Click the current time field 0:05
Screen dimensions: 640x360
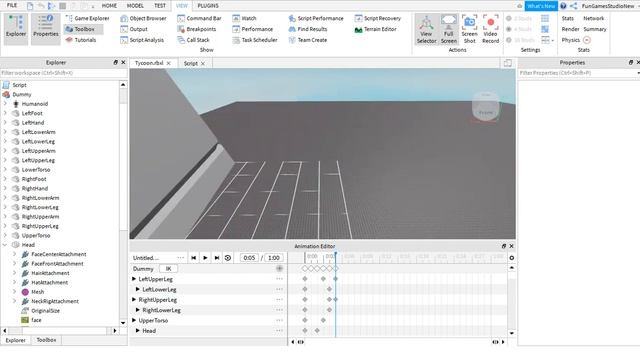[x=249, y=258]
